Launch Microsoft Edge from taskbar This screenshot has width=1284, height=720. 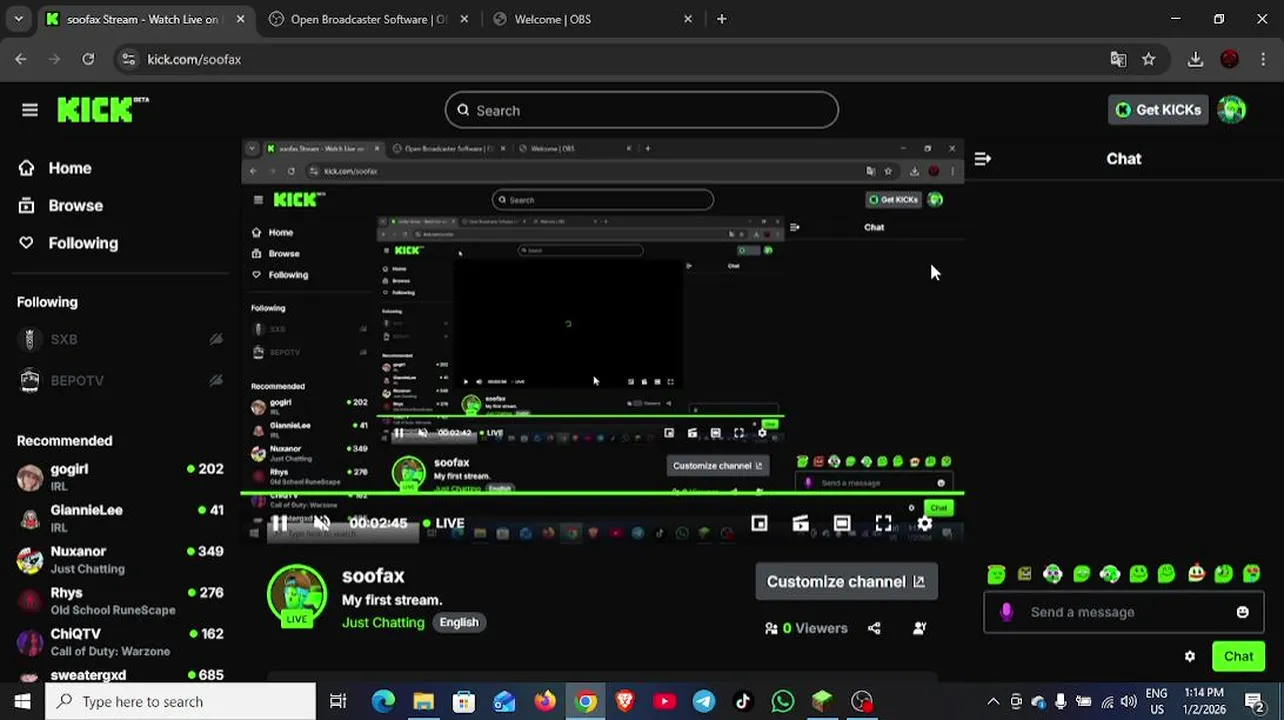pyautogui.click(x=383, y=701)
